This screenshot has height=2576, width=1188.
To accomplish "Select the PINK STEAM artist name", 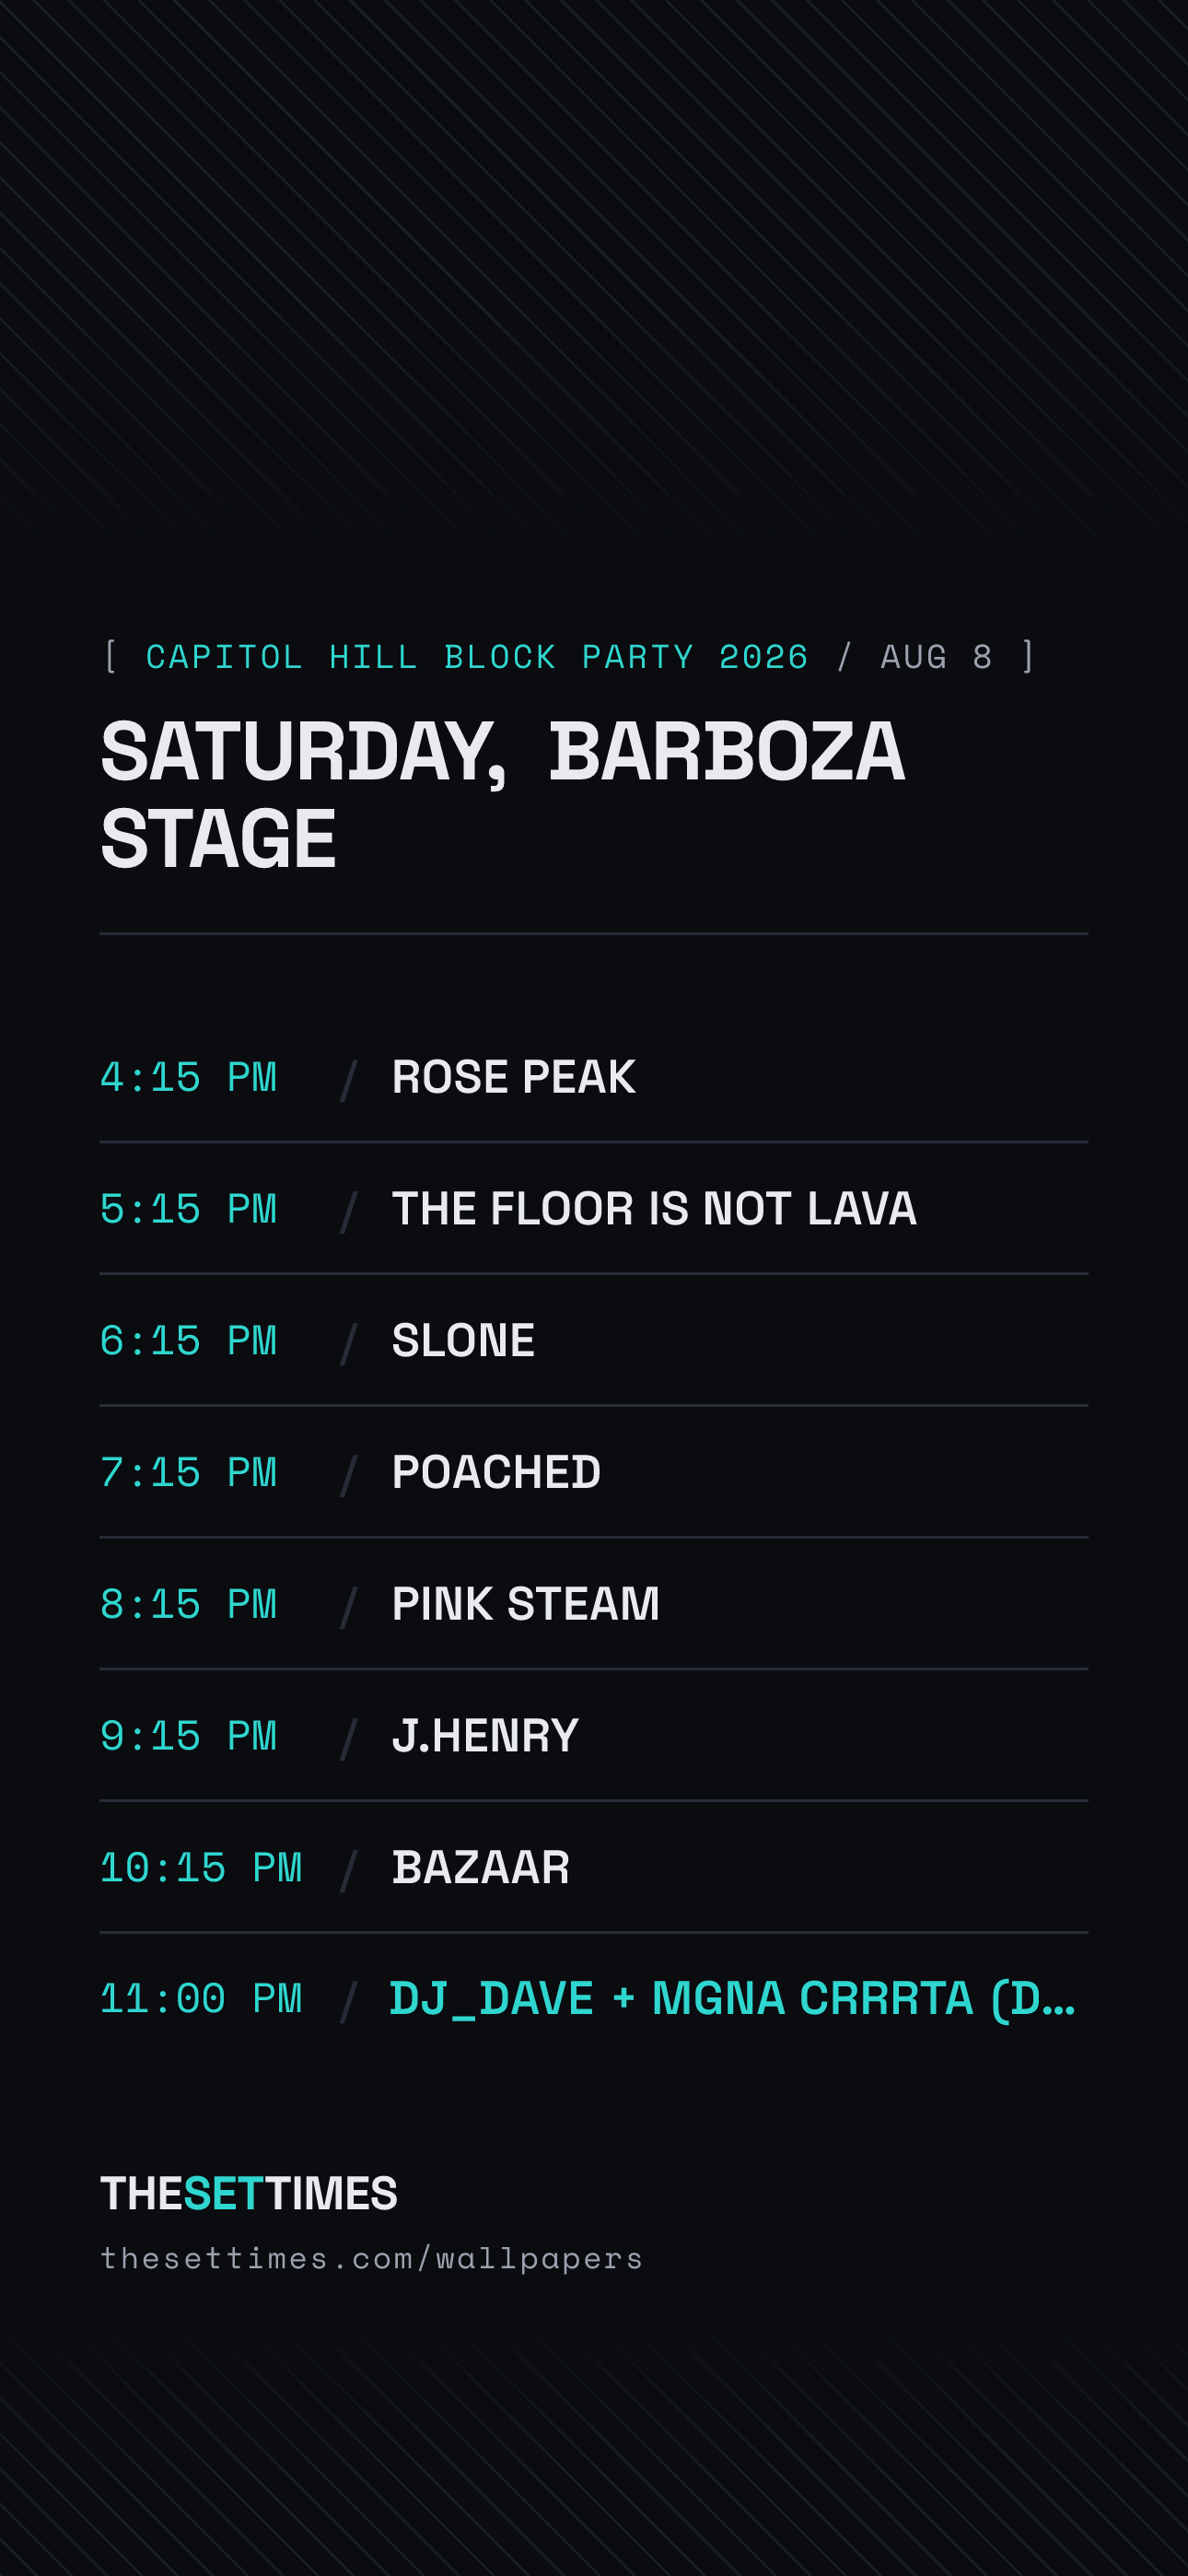I will tap(525, 1604).
